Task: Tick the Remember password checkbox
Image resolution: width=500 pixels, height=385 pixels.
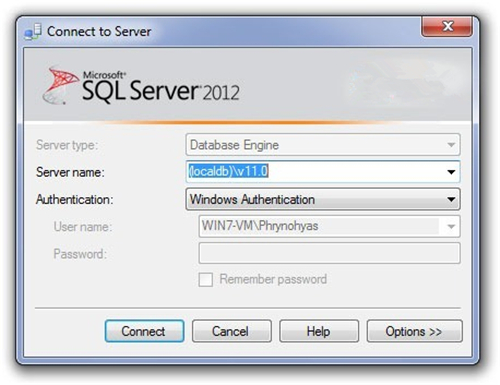Action: (x=206, y=279)
